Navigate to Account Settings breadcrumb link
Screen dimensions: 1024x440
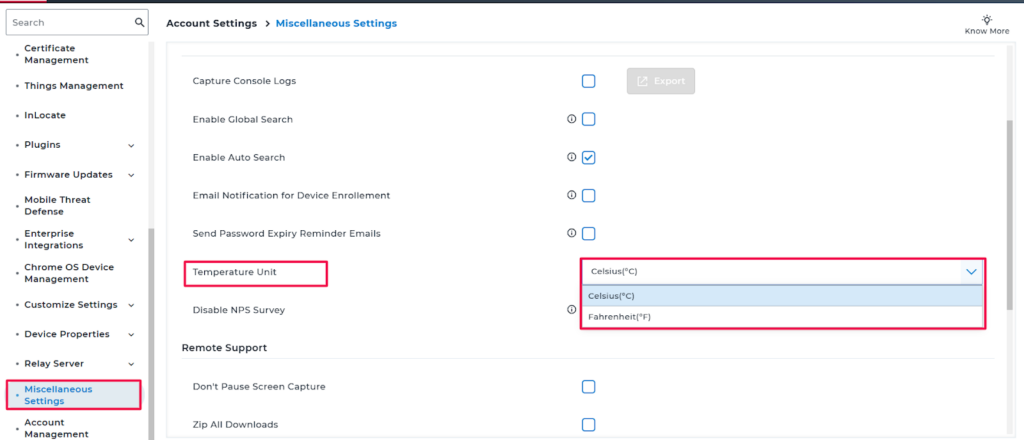coord(211,23)
